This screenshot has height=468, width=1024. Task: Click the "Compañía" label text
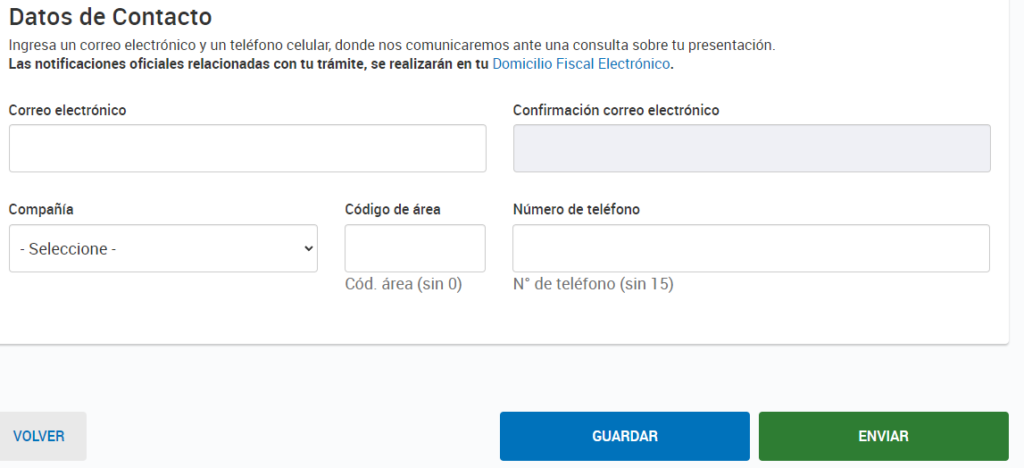pyautogui.click(x=41, y=210)
